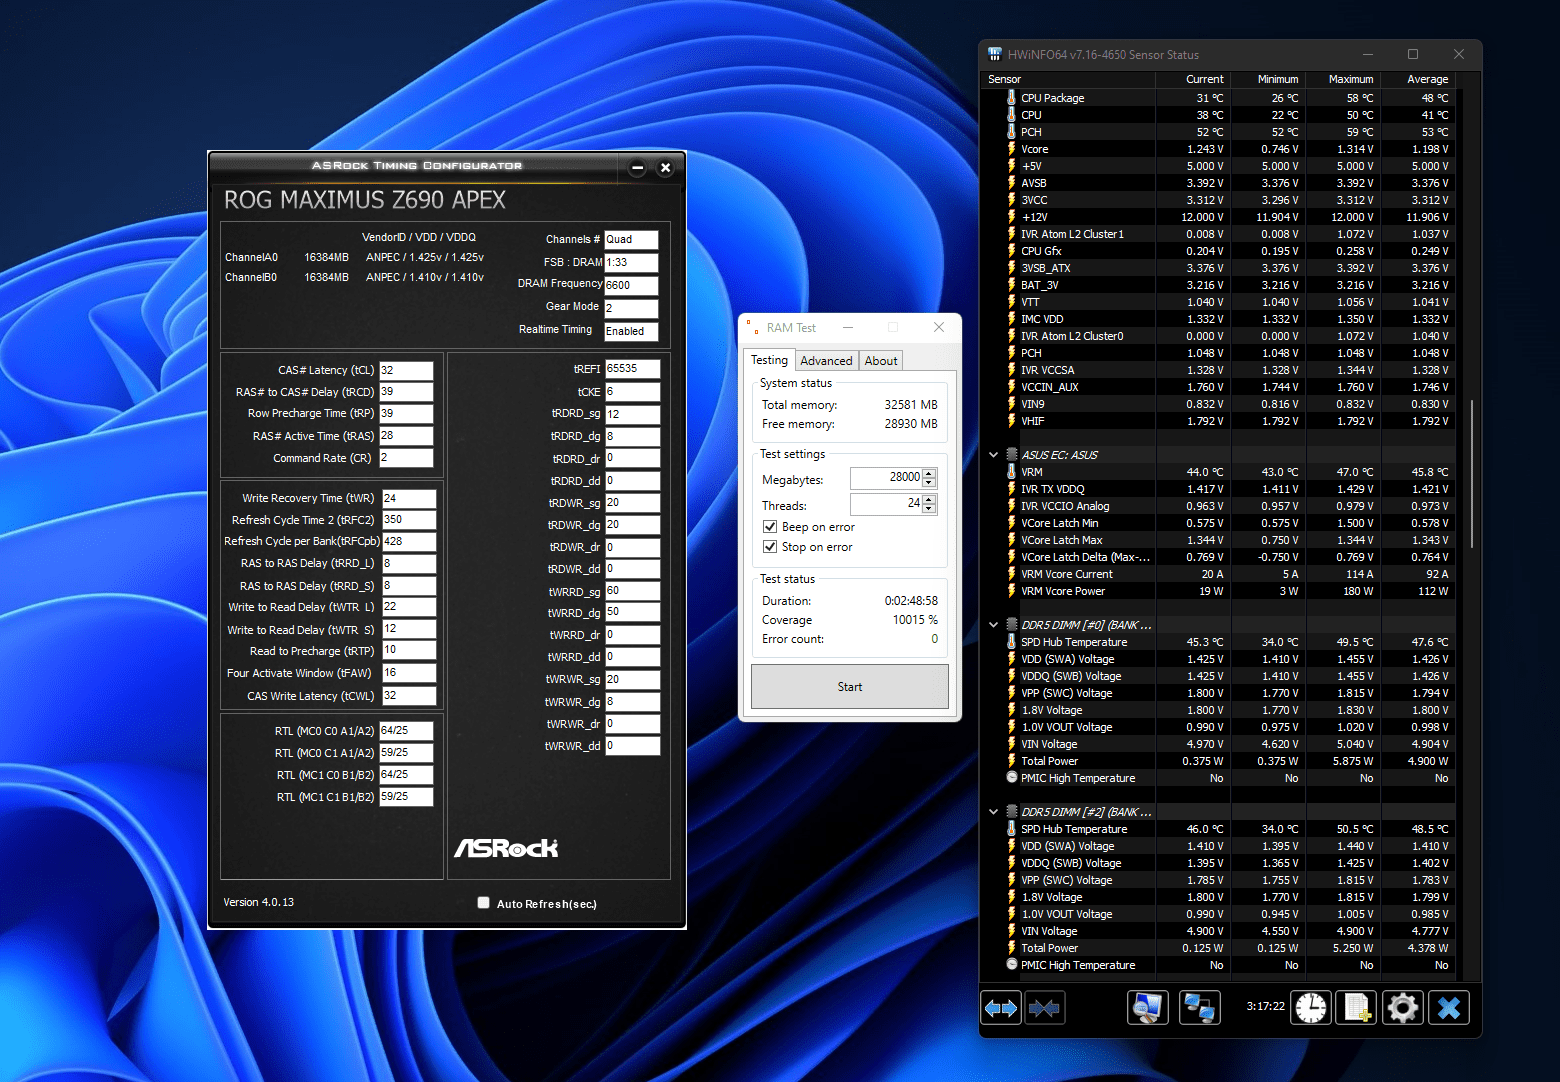Click the Refresh Cycle Time 2 (tRFC2) field
This screenshot has width=1560, height=1082.
tap(409, 520)
